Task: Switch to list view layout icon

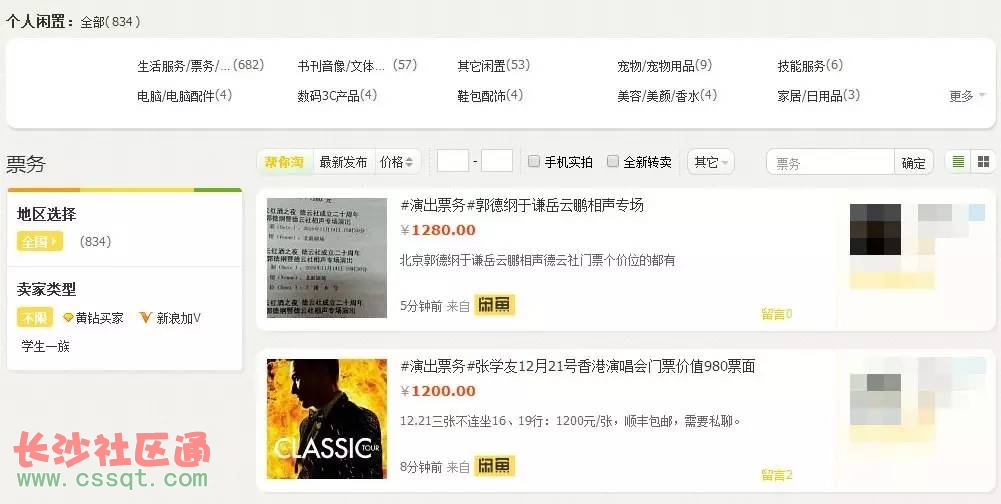Action: [x=958, y=162]
